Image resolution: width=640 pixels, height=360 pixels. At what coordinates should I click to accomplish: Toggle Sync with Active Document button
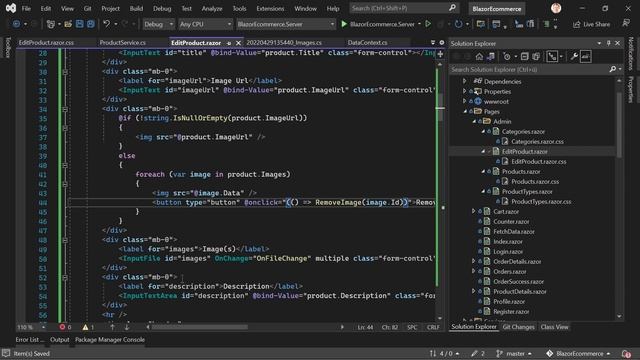click(x=552, y=56)
